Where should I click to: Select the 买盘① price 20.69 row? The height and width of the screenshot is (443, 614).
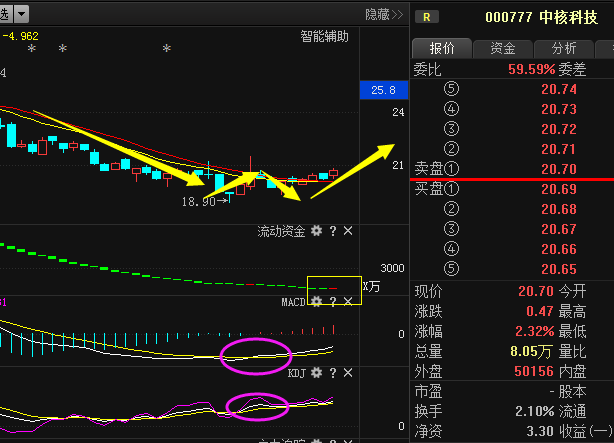point(510,189)
